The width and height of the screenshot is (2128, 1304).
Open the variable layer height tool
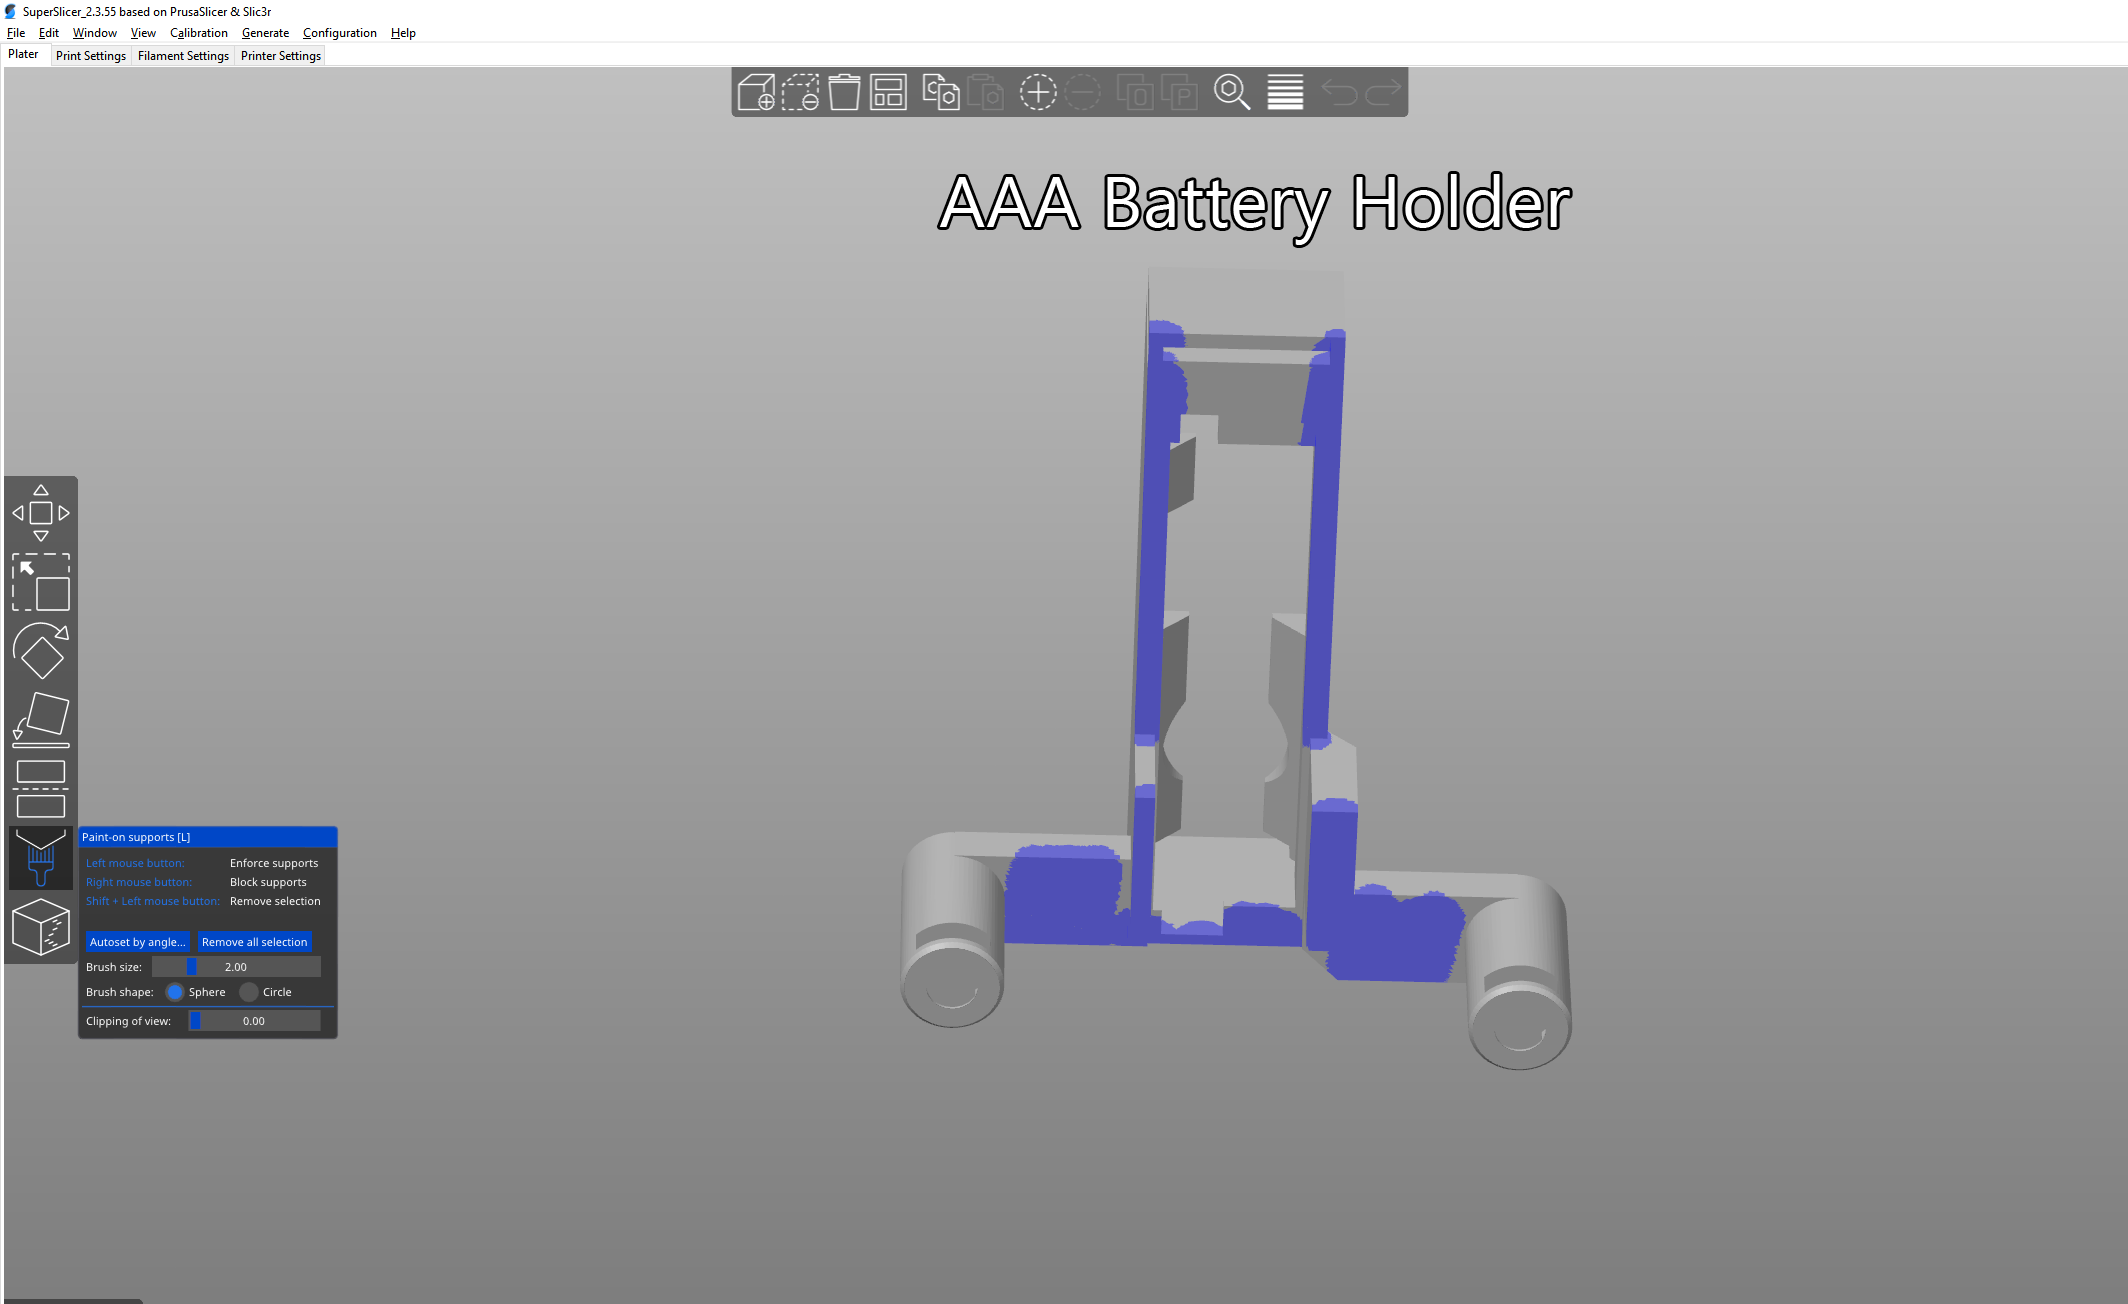(1284, 92)
